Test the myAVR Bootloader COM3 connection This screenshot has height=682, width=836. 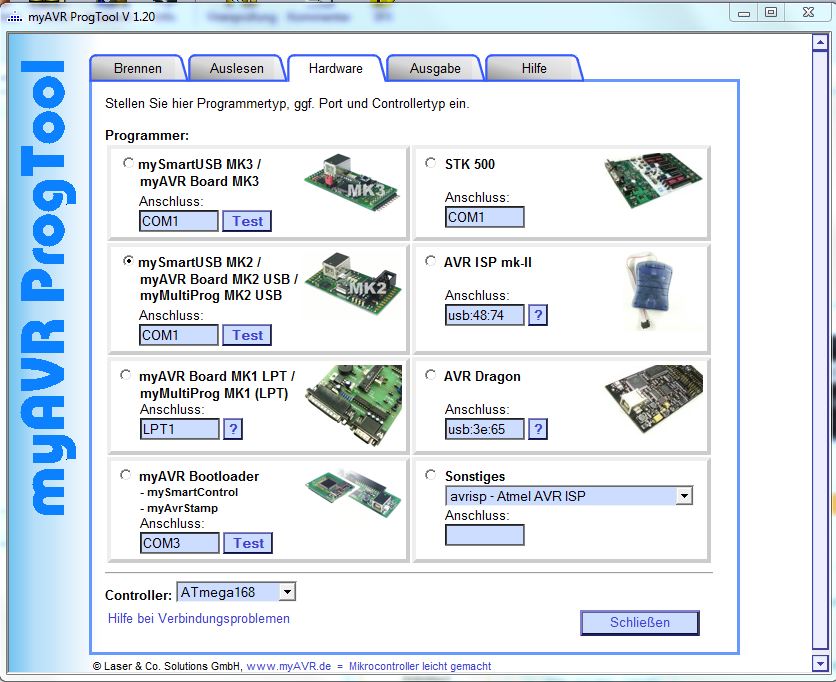(248, 543)
